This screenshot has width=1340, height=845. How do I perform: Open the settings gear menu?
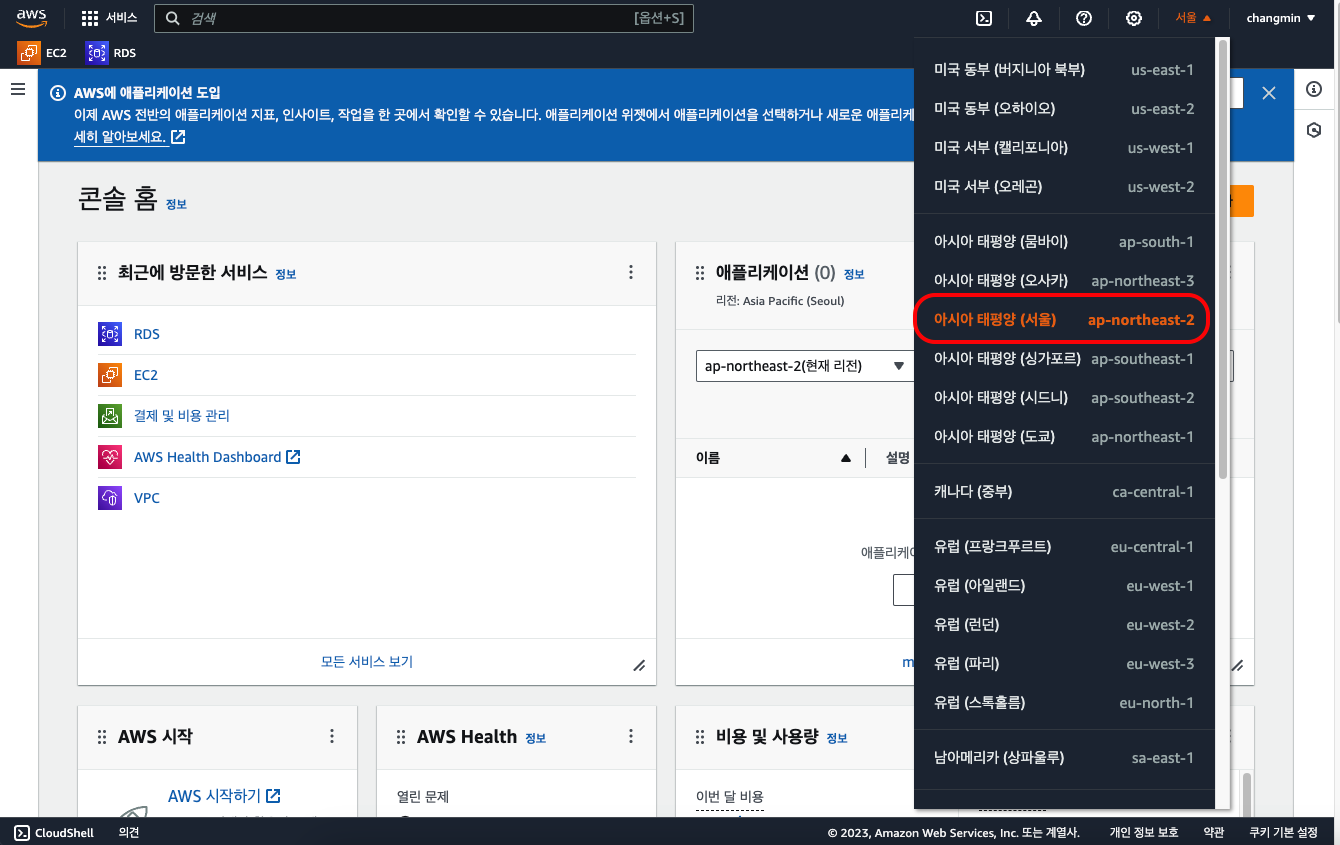pos(1134,18)
